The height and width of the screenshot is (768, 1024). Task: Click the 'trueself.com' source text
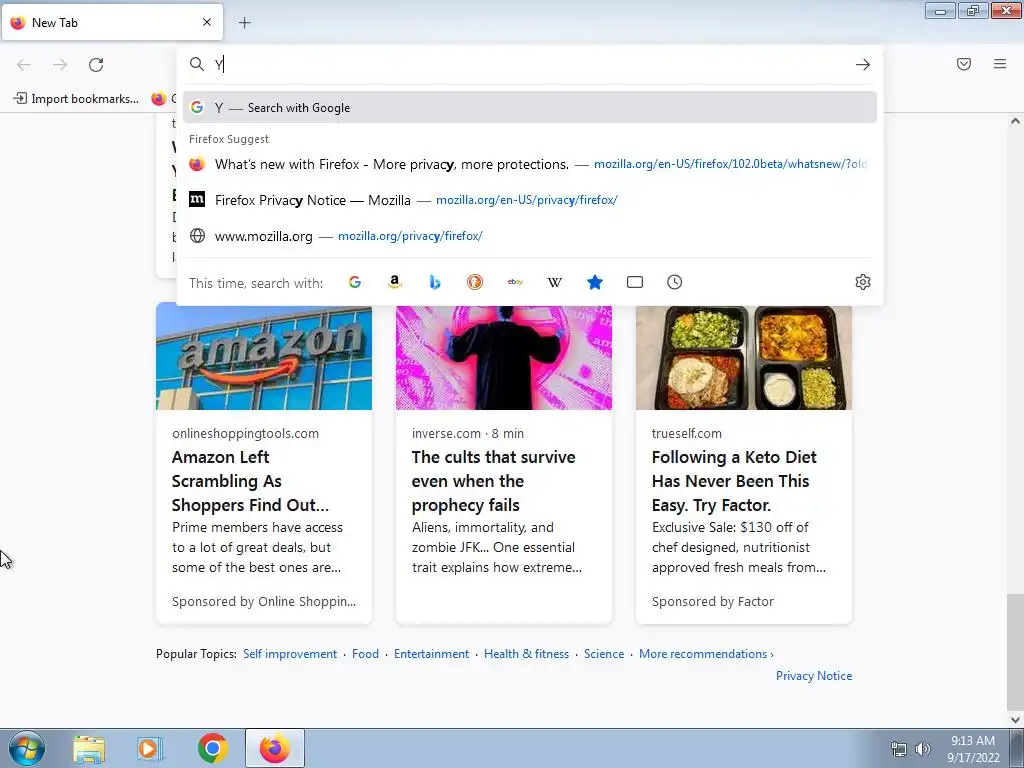686,434
